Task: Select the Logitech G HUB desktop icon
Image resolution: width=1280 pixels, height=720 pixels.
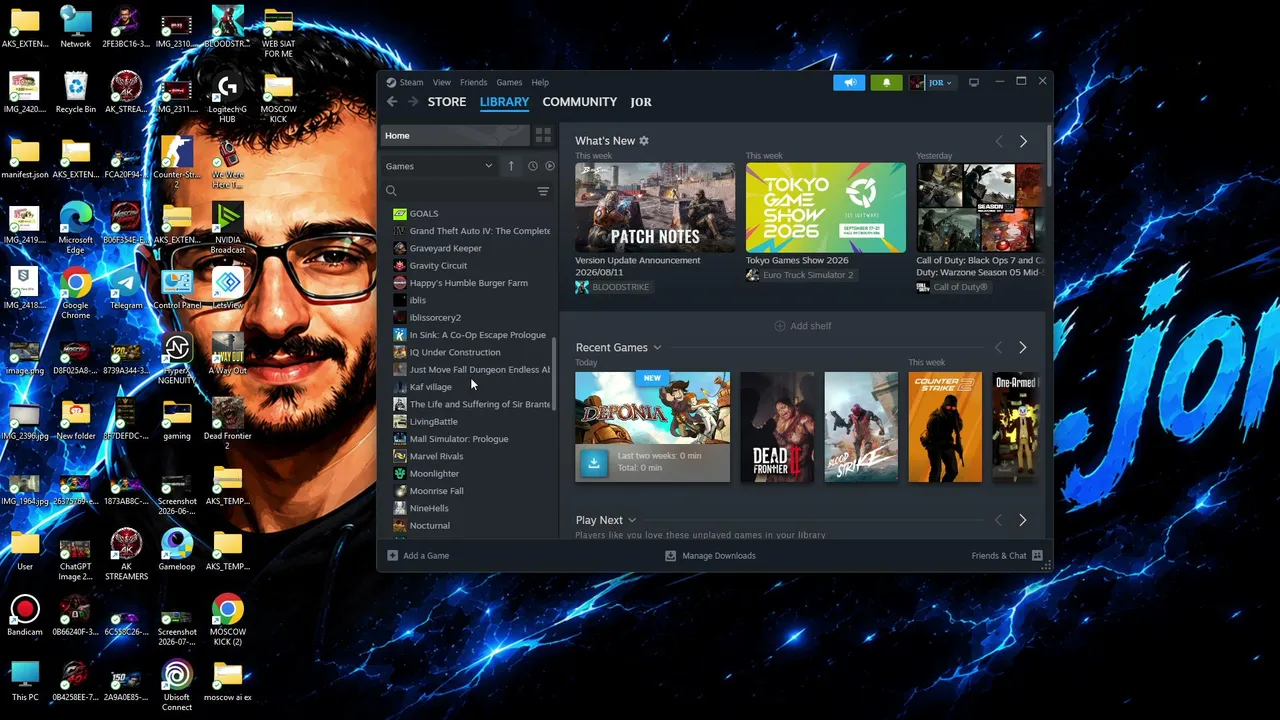Action: coord(227,98)
